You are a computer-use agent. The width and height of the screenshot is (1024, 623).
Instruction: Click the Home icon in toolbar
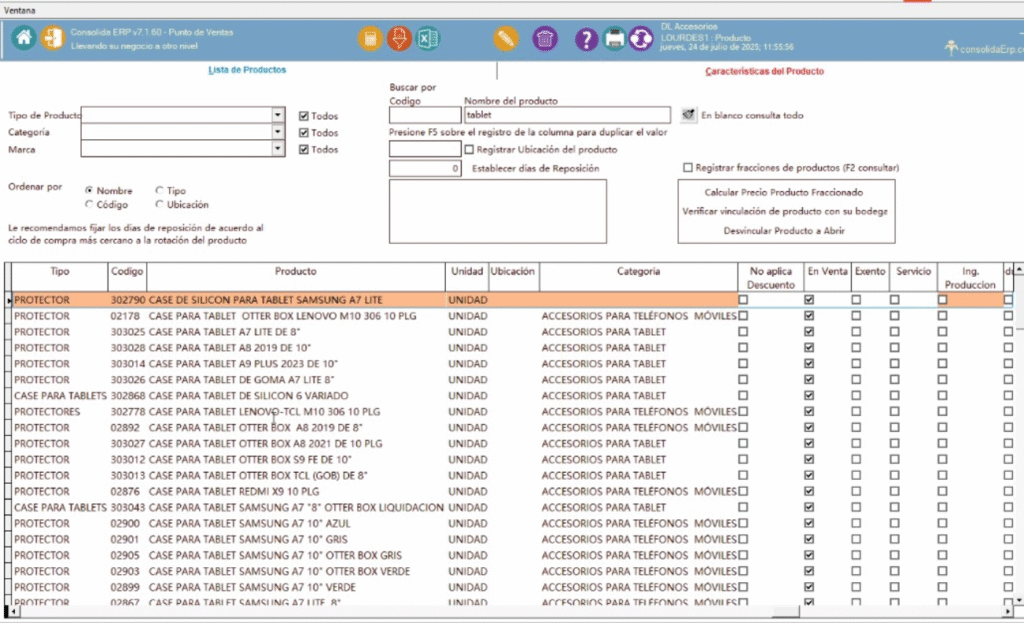pos(24,39)
